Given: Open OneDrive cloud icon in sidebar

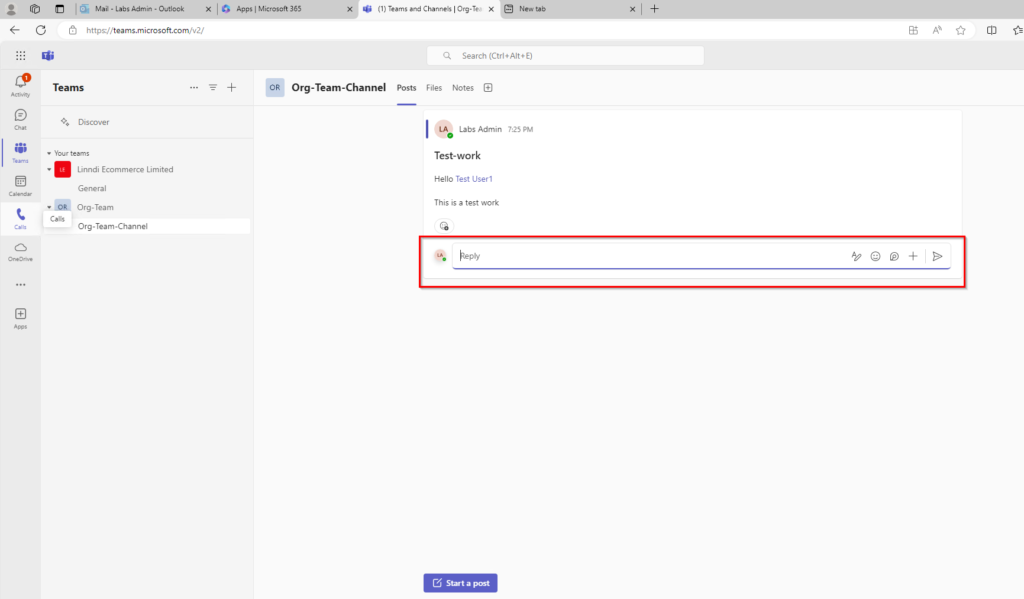Looking at the screenshot, I should coord(20,251).
